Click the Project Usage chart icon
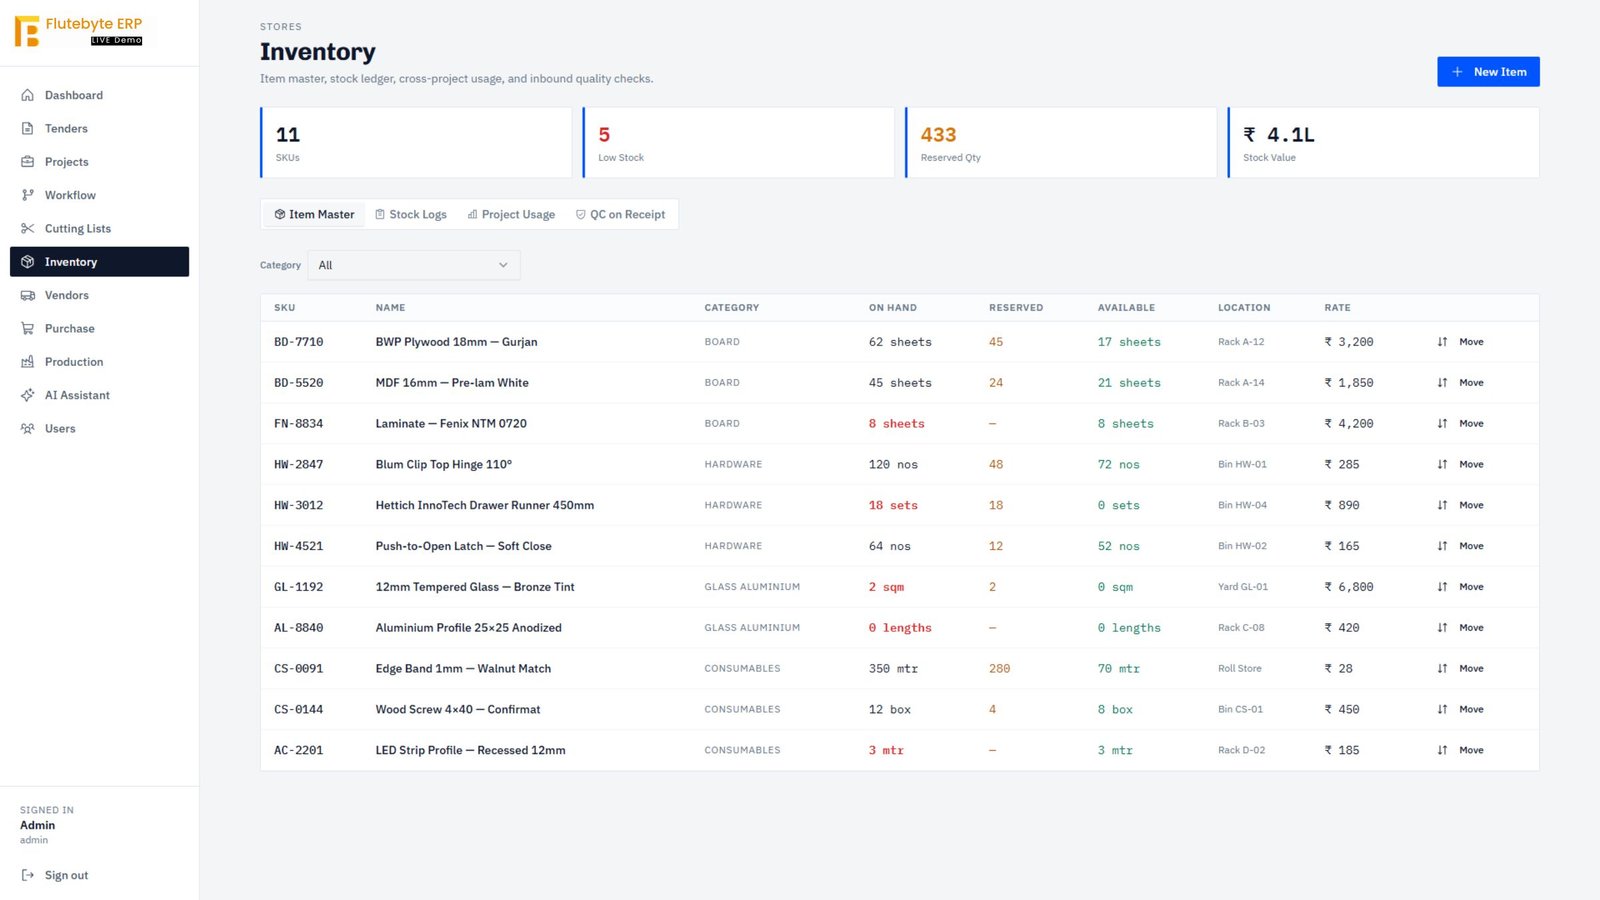Screen dimensions: 1600x900 472,214
